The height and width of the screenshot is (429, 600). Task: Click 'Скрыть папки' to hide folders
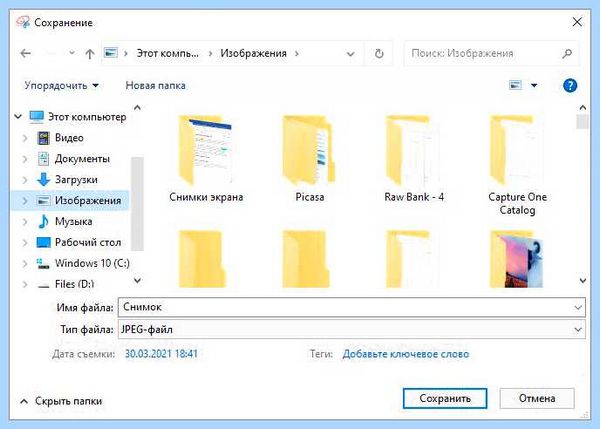(x=61, y=401)
